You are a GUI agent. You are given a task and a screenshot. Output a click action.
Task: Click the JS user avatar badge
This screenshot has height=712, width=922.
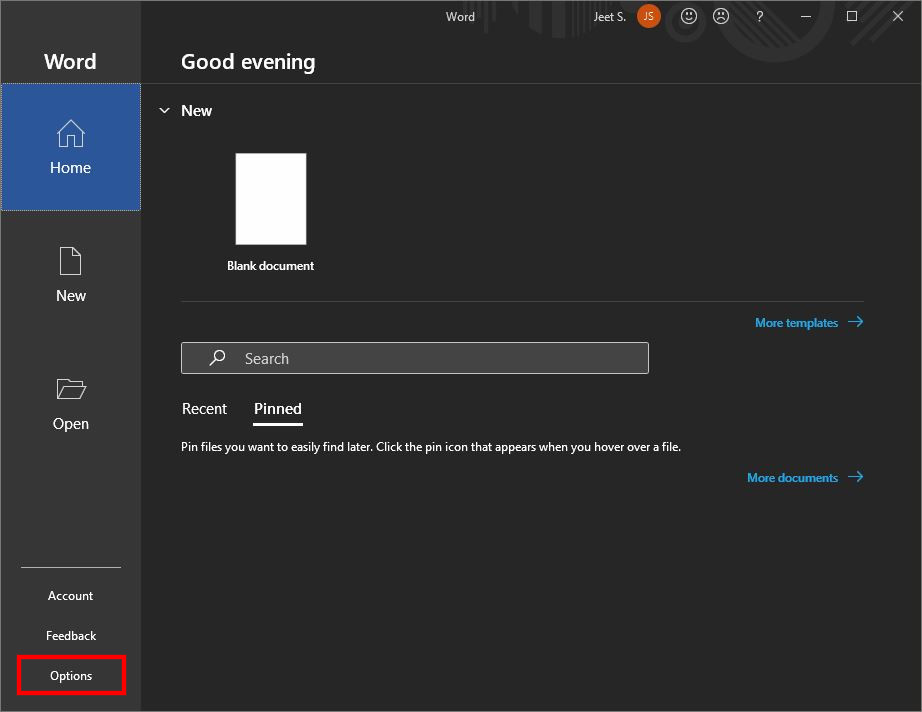[x=647, y=16]
